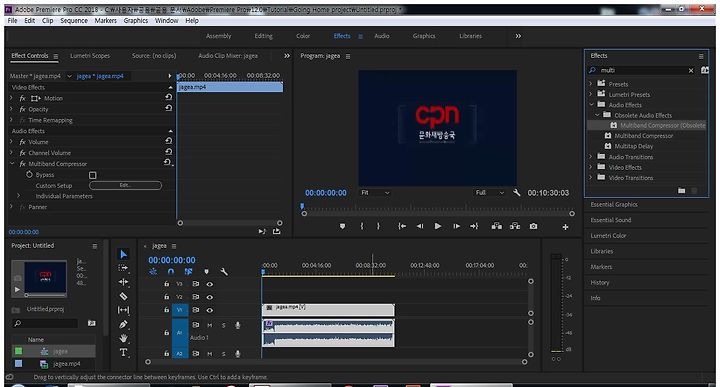Click the Program Monitor playhead marker
The width and height of the screenshot is (720, 387).
pyautogui.click(x=302, y=207)
